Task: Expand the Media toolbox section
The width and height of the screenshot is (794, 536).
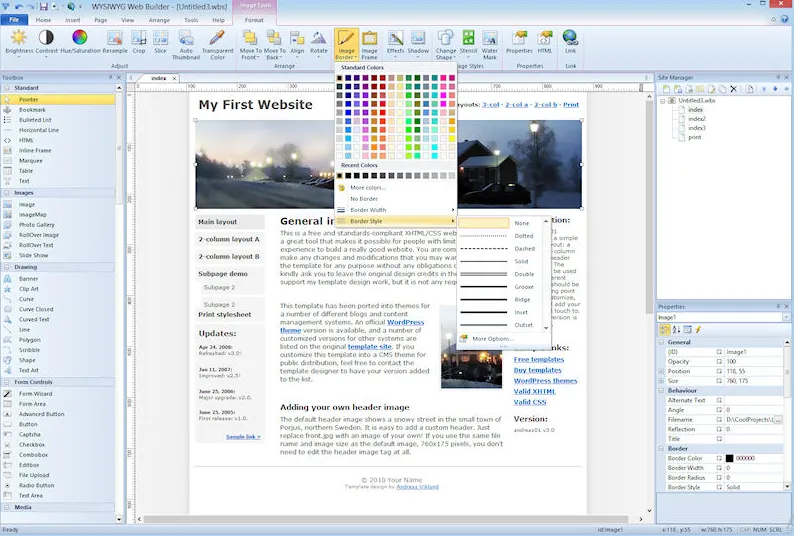Action: pyautogui.click(x=7, y=507)
